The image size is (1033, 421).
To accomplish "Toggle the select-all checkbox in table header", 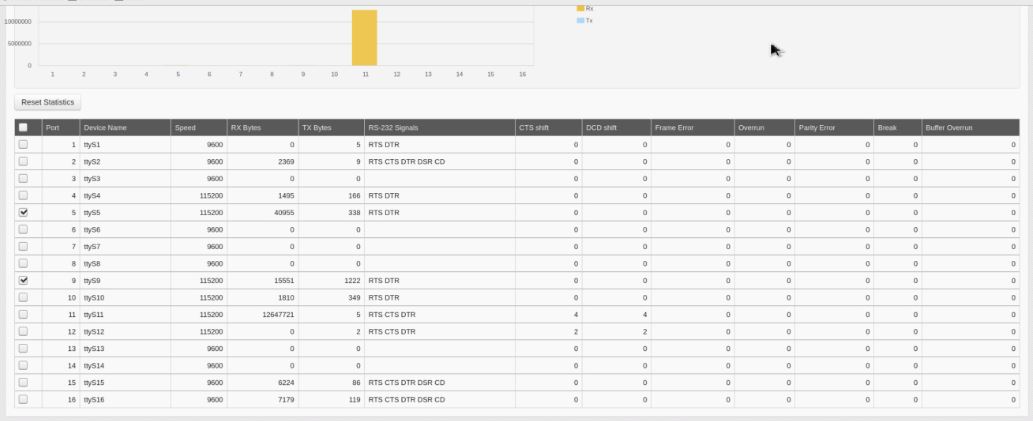I will click(23, 128).
